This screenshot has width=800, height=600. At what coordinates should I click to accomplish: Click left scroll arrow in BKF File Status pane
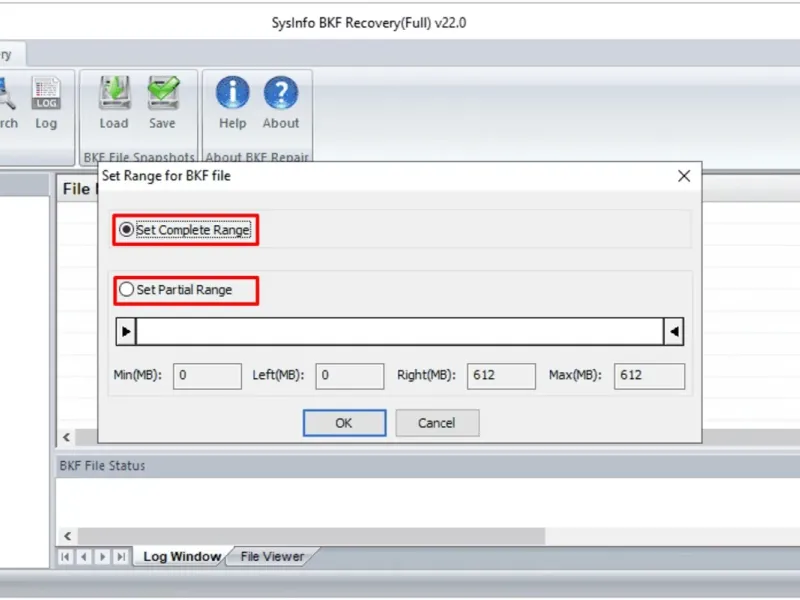pyautogui.click(x=67, y=536)
